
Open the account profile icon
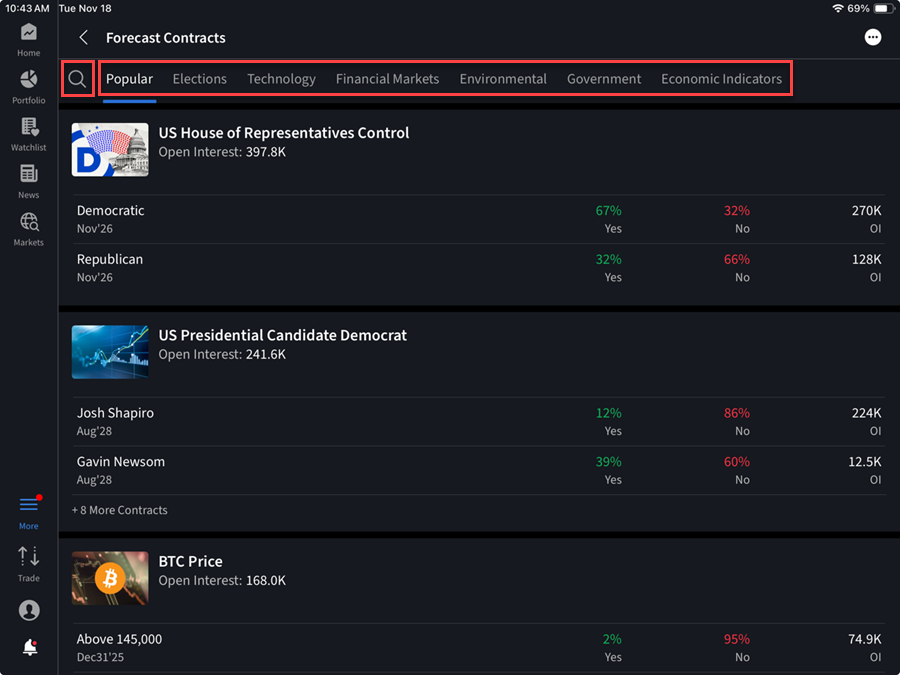pyautogui.click(x=28, y=610)
